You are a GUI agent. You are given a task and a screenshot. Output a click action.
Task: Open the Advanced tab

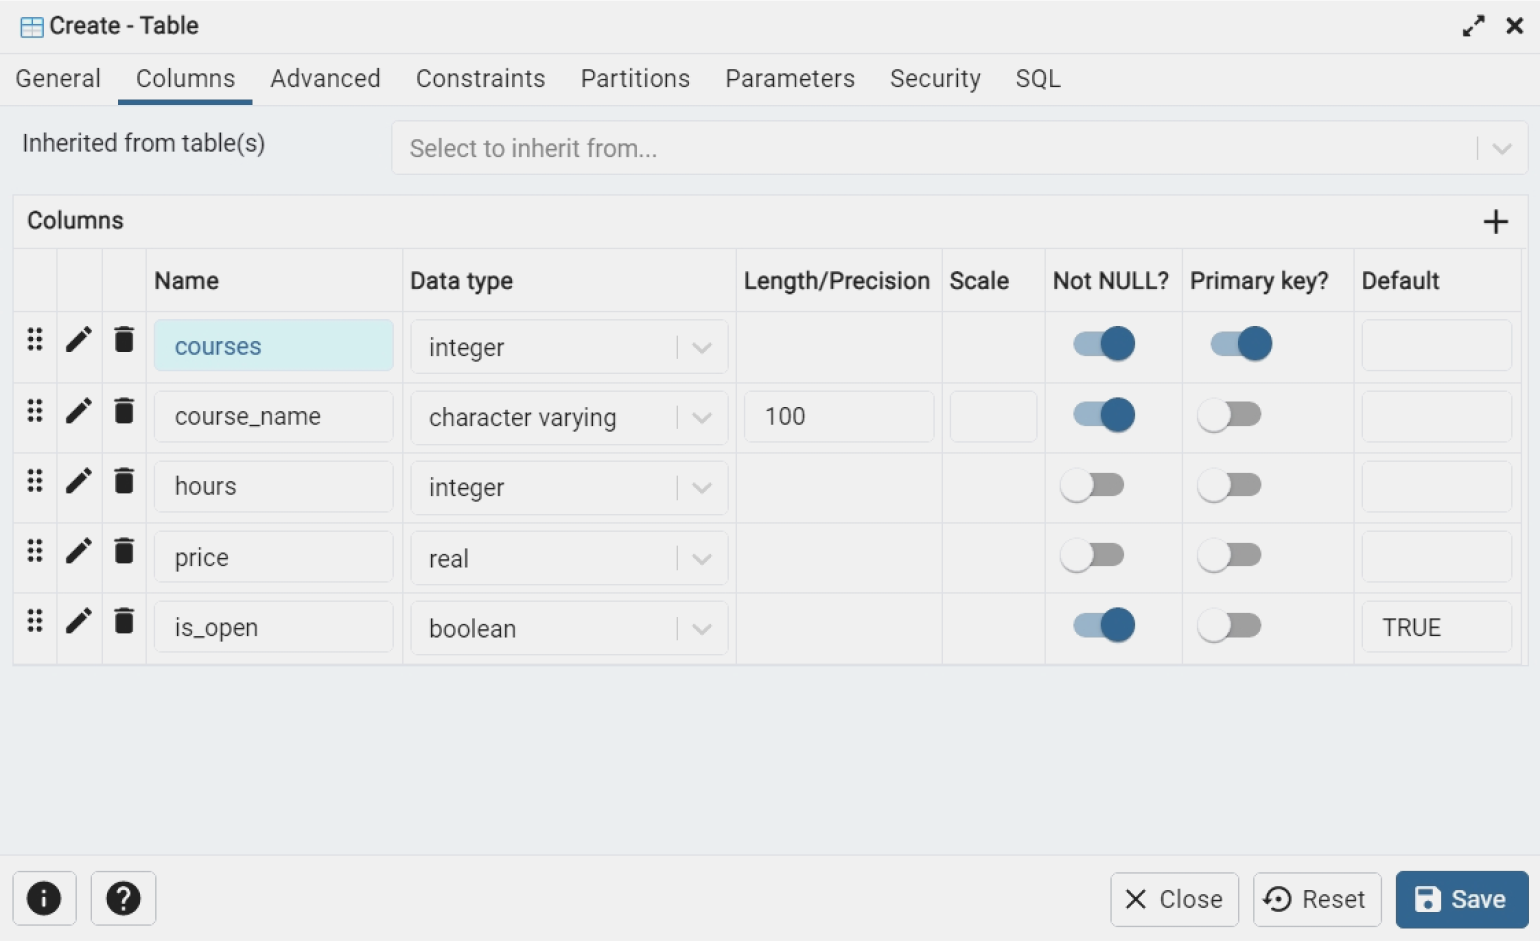(x=325, y=79)
